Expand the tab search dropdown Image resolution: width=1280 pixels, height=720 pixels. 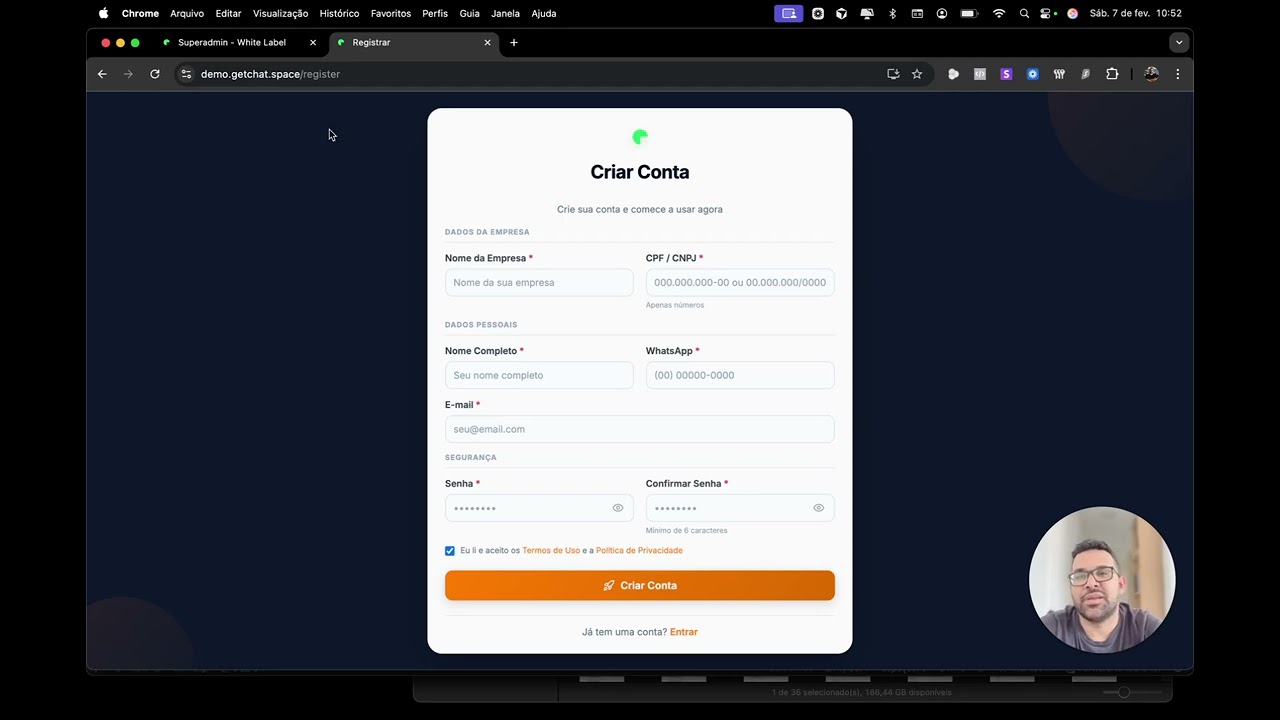coord(1179,43)
